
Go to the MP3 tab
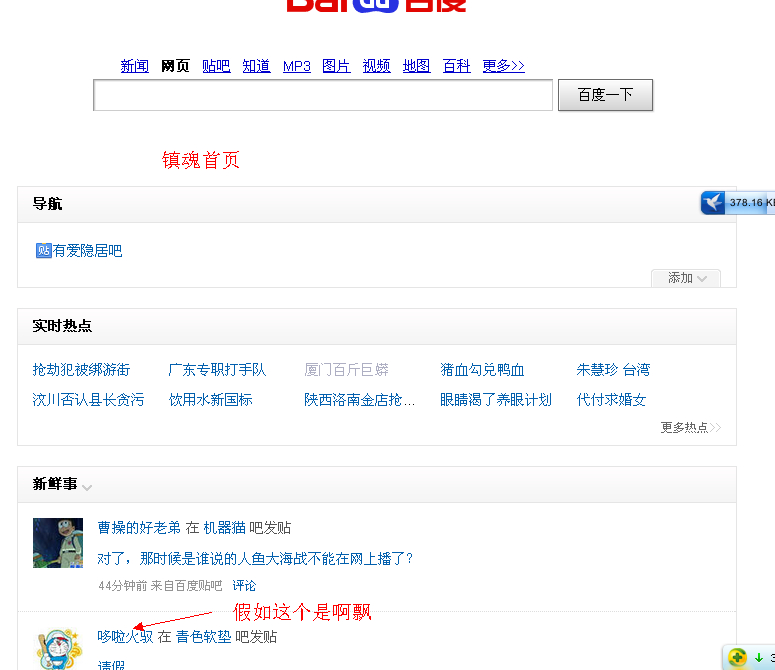297,66
